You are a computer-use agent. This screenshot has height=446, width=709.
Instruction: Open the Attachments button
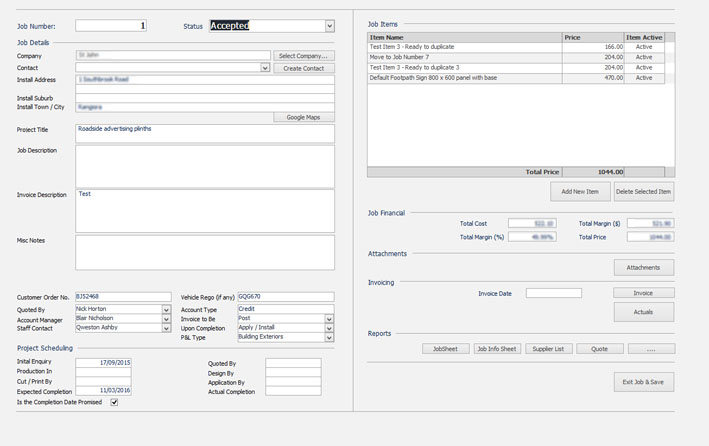643,267
